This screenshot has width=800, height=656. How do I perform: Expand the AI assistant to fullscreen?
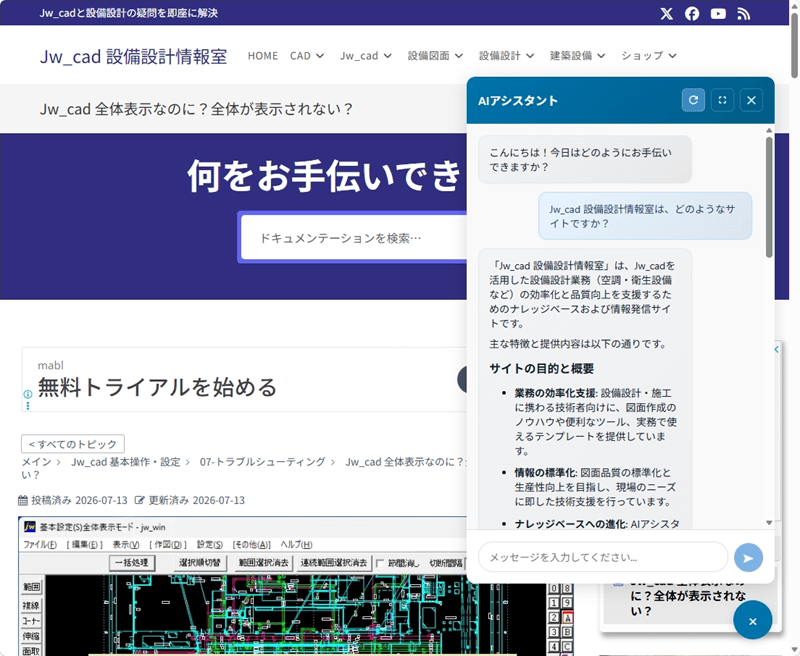point(722,100)
